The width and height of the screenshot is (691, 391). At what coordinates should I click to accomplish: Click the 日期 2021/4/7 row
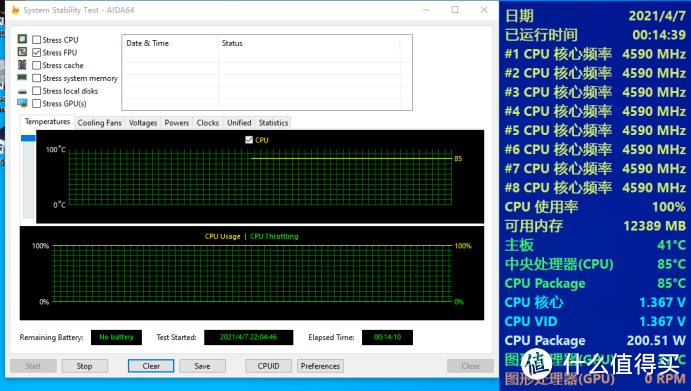tap(595, 15)
